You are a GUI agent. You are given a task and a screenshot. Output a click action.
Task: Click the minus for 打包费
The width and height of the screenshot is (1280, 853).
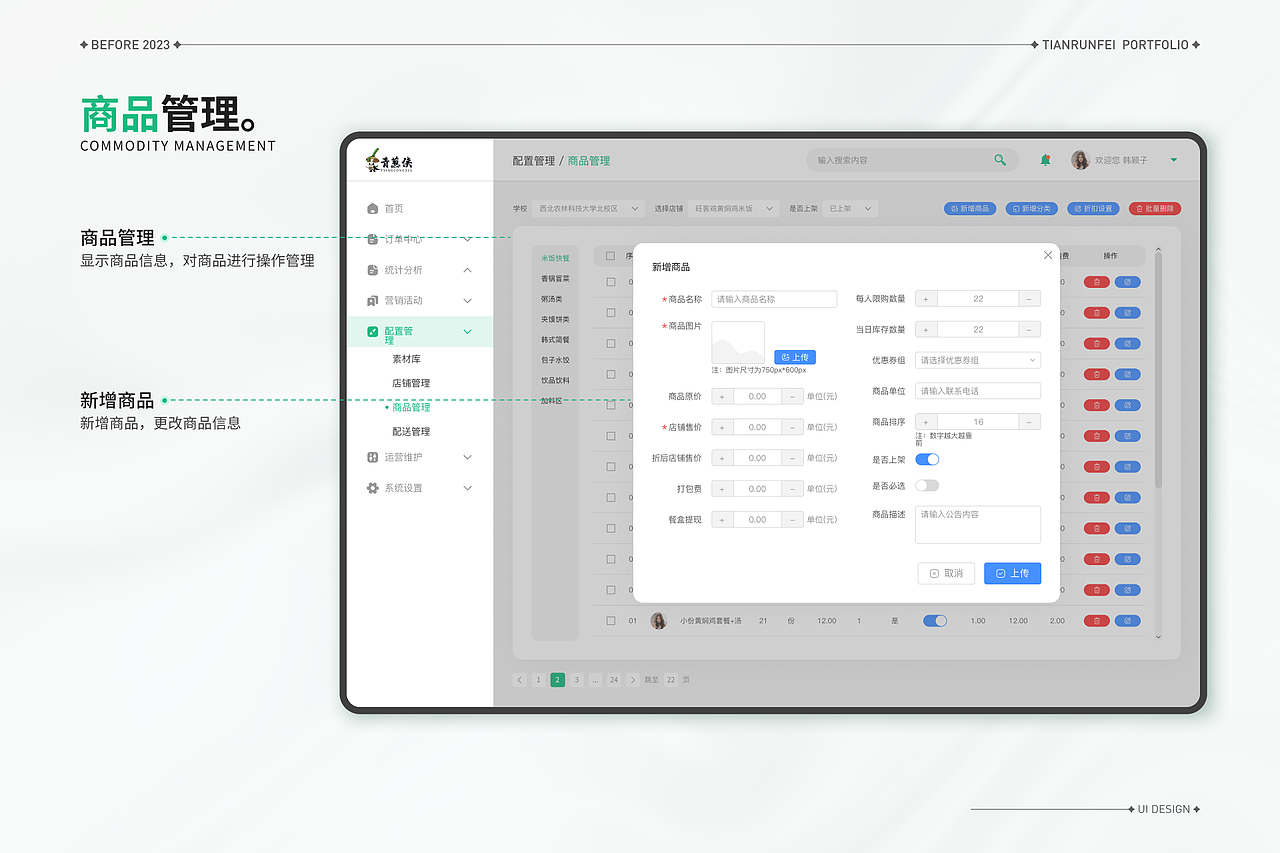click(792, 489)
